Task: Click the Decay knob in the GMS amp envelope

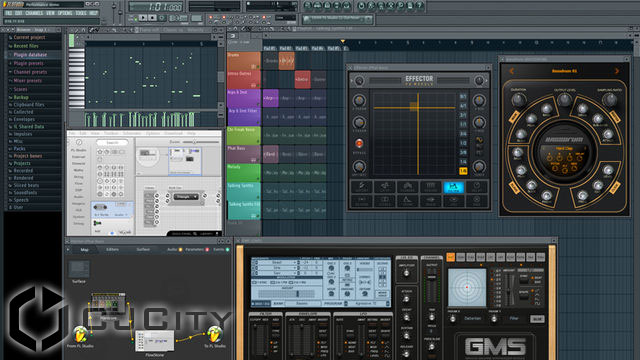Action: tap(406, 317)
